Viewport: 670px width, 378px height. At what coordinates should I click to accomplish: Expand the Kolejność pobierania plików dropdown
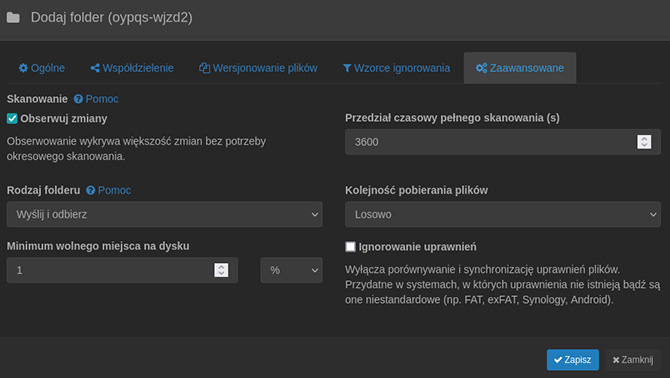coord(503,214)
